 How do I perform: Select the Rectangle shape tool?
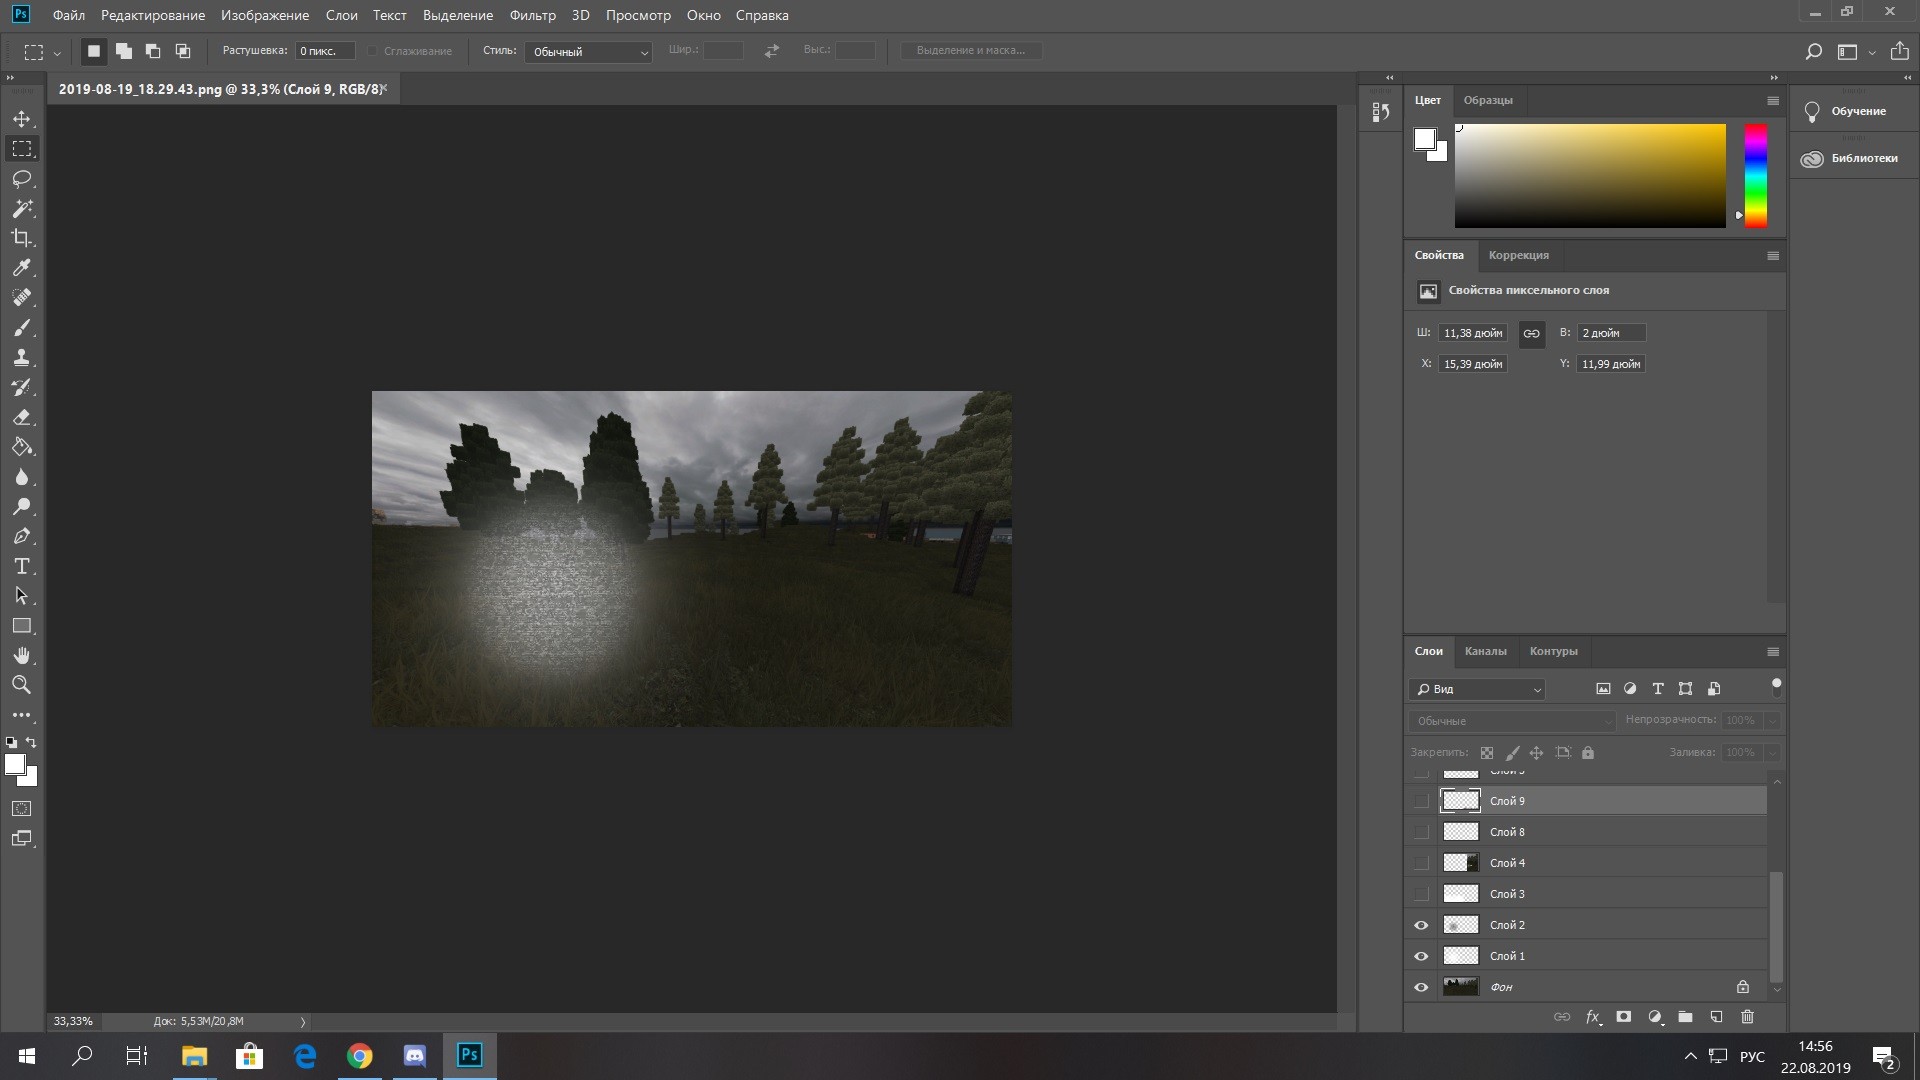click(x=22, y=626)
